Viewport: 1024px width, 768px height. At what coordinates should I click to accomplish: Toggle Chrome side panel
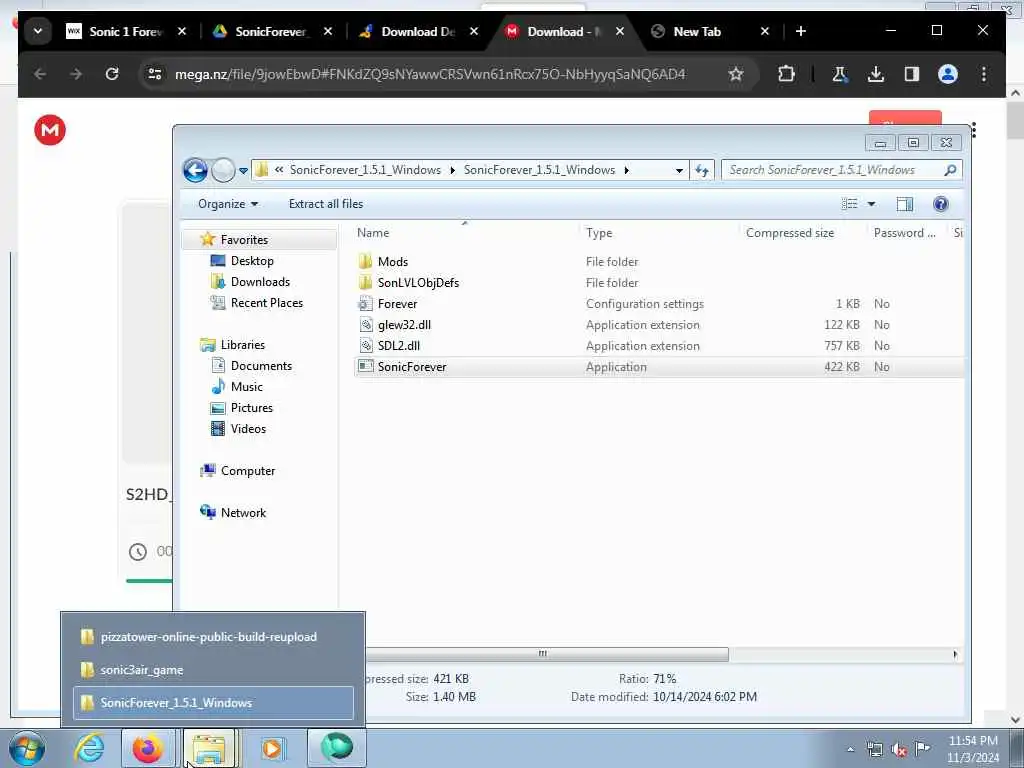912,74
